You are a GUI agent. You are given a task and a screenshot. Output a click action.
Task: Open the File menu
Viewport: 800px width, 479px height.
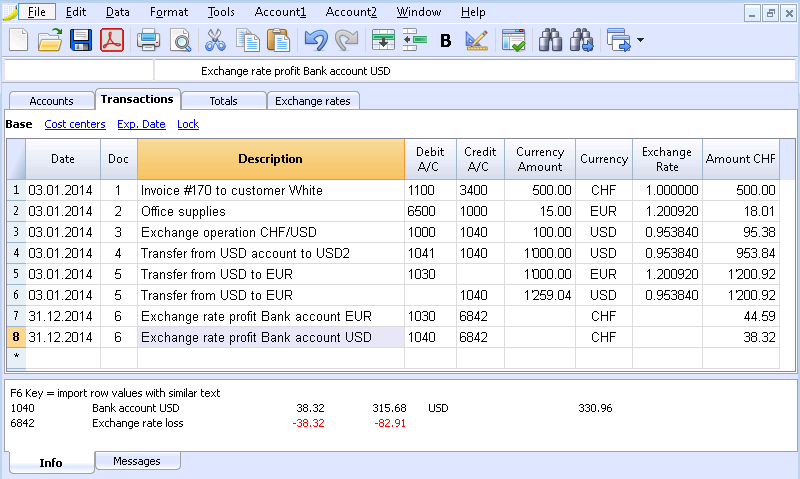[x=37, y=12]
